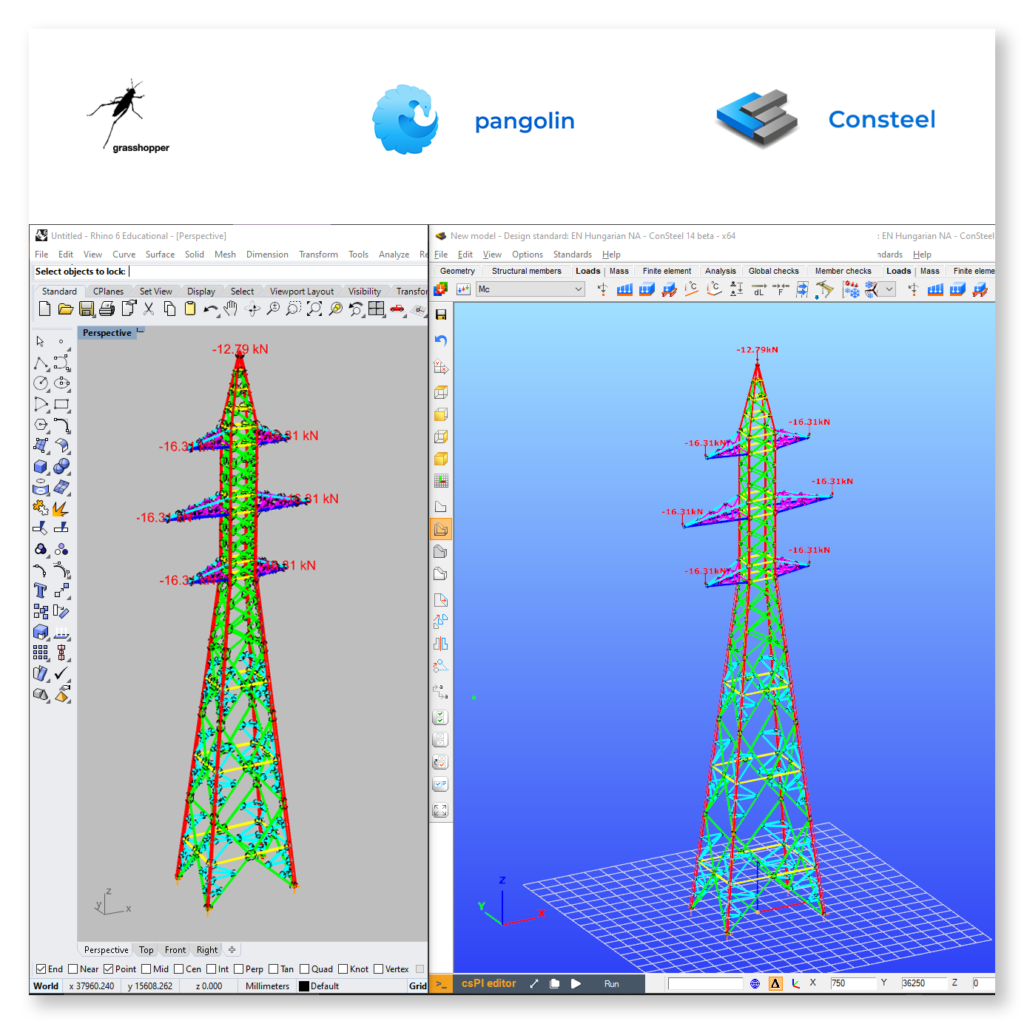The height and width of the screenshot is (1024, 1024).
Task: Click the Grid button in Rhino status bar
Action: (x=418, y=986)
